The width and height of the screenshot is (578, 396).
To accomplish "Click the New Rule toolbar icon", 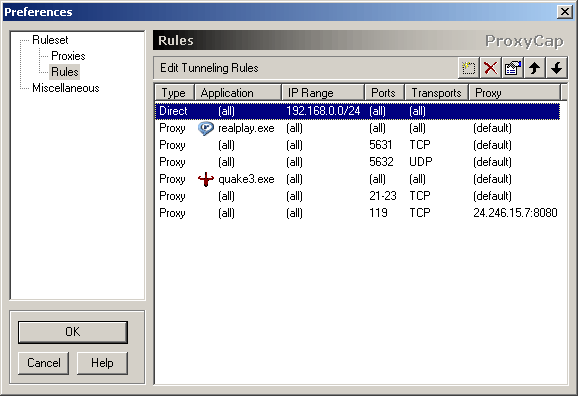I will 468,68.
